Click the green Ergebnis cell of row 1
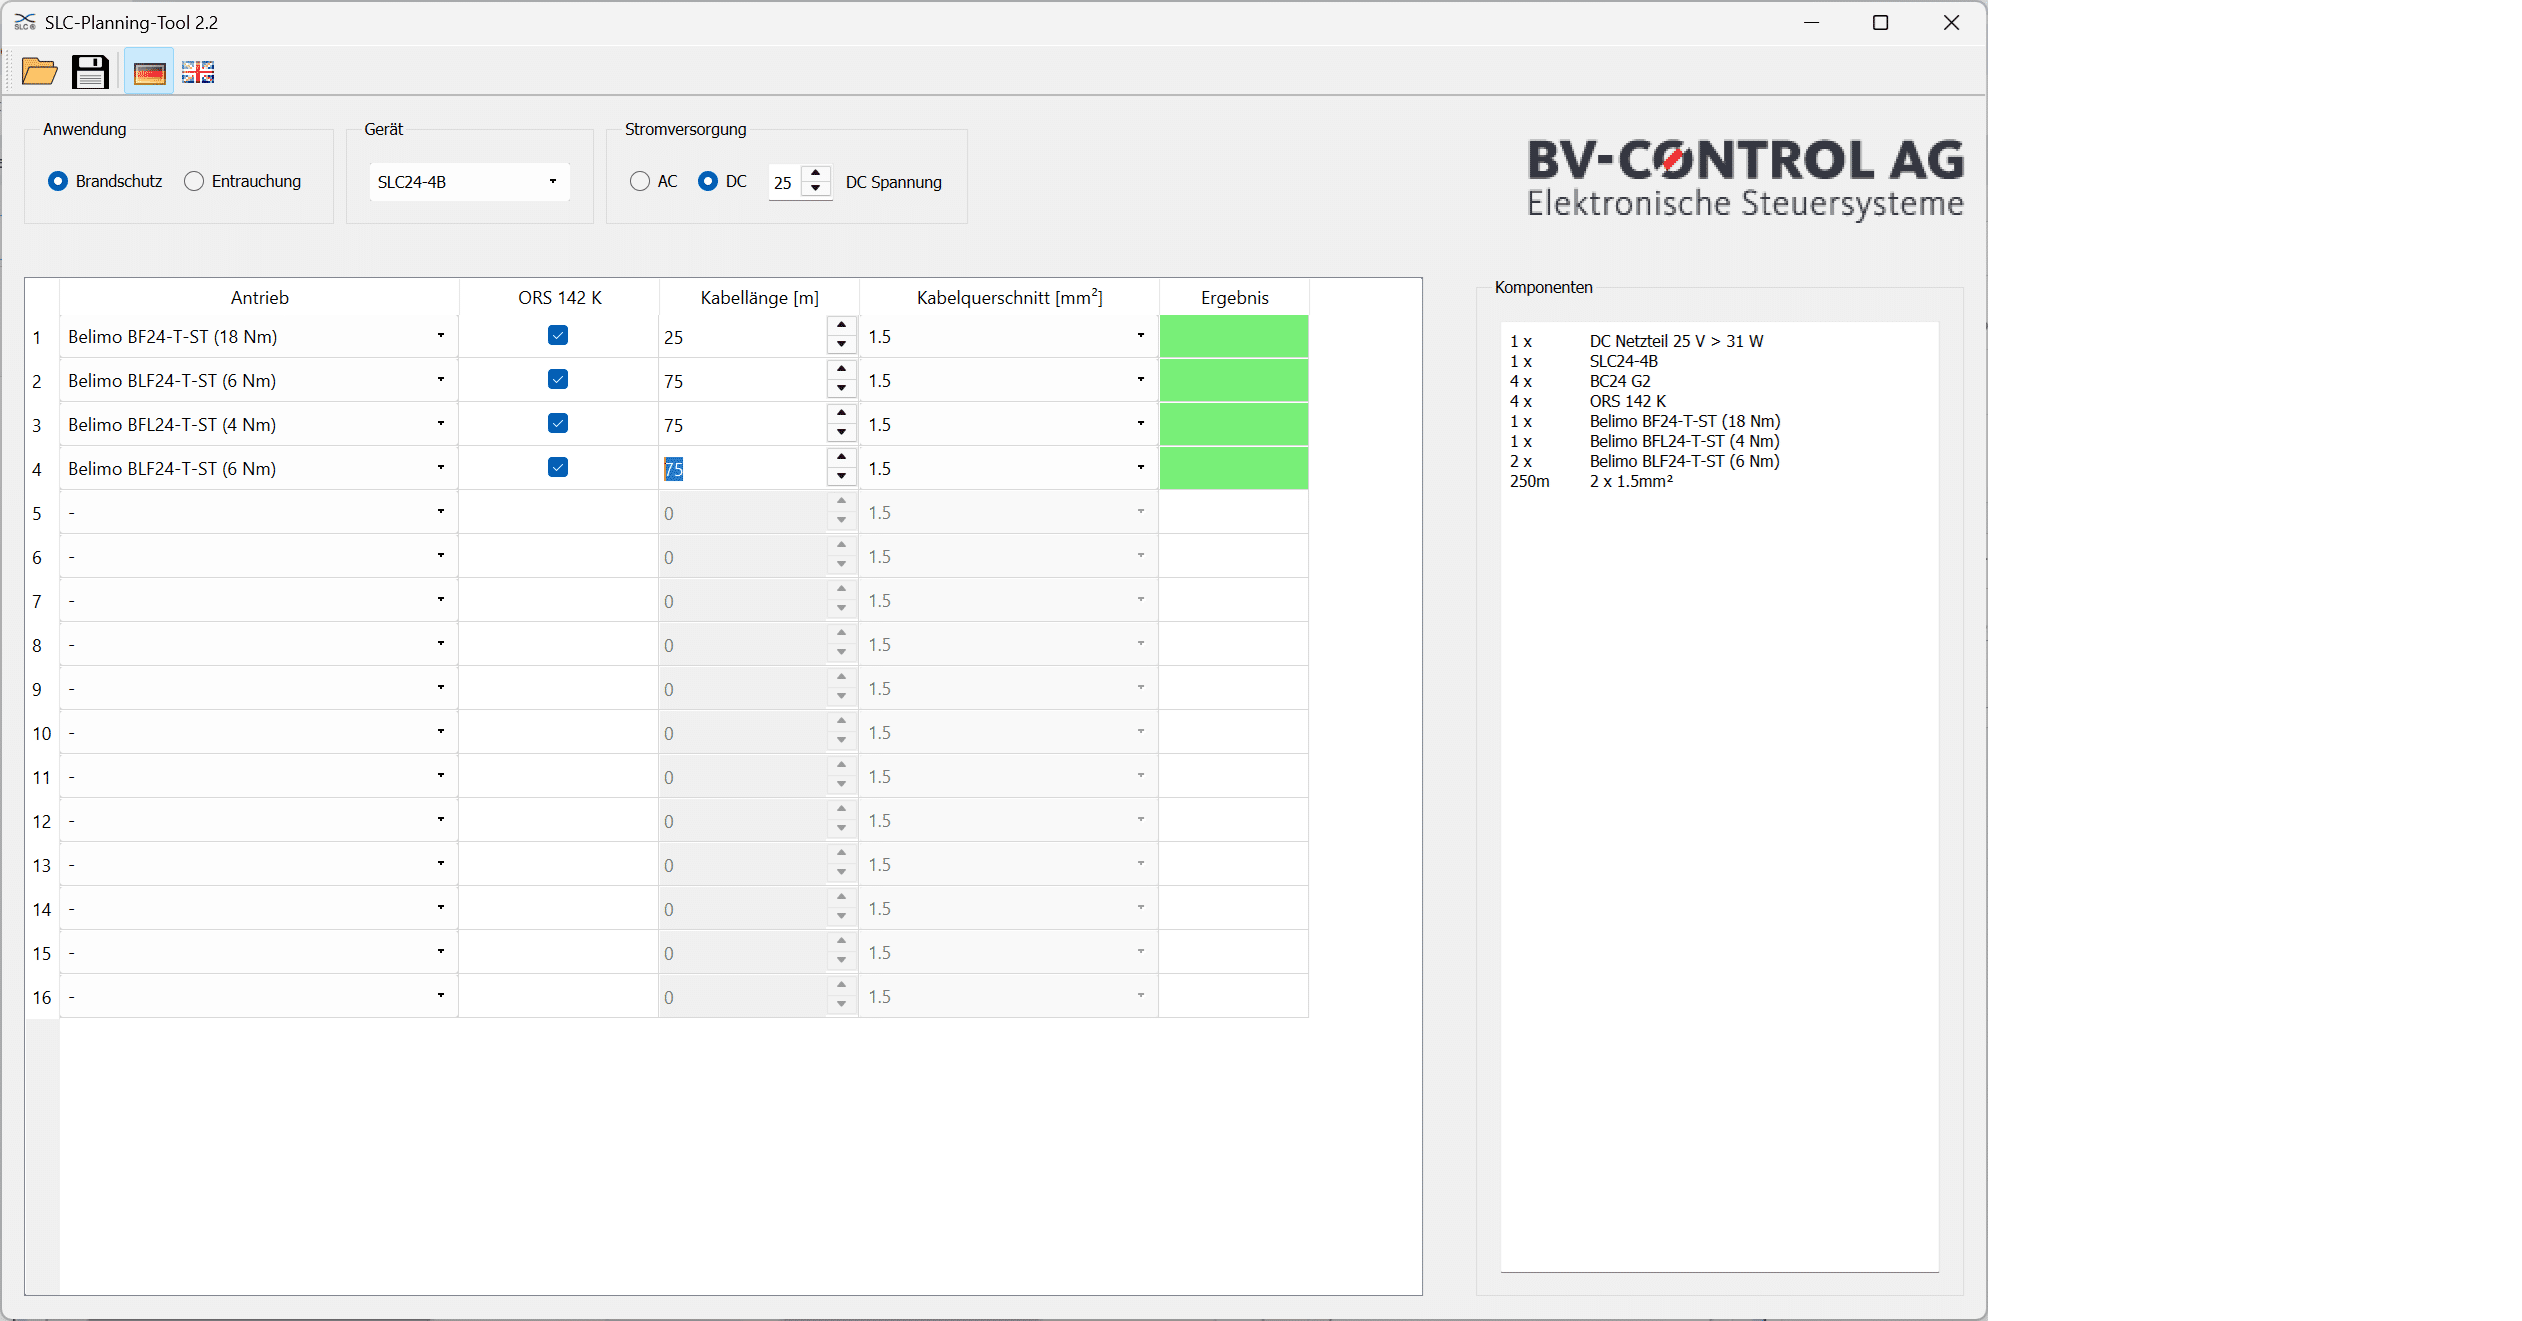Viewport: 2522px width, 1321px height. [1234, 336]
